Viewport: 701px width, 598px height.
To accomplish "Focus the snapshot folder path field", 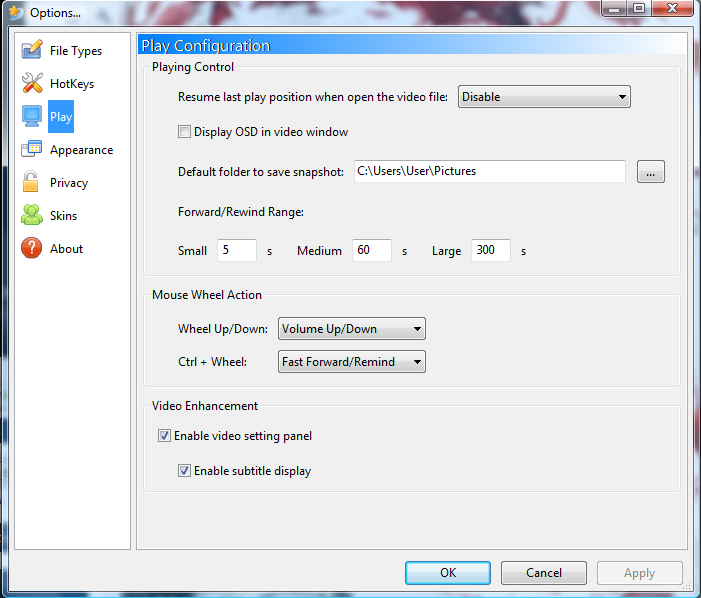I will pyautogui.click(x=490, y=171).
